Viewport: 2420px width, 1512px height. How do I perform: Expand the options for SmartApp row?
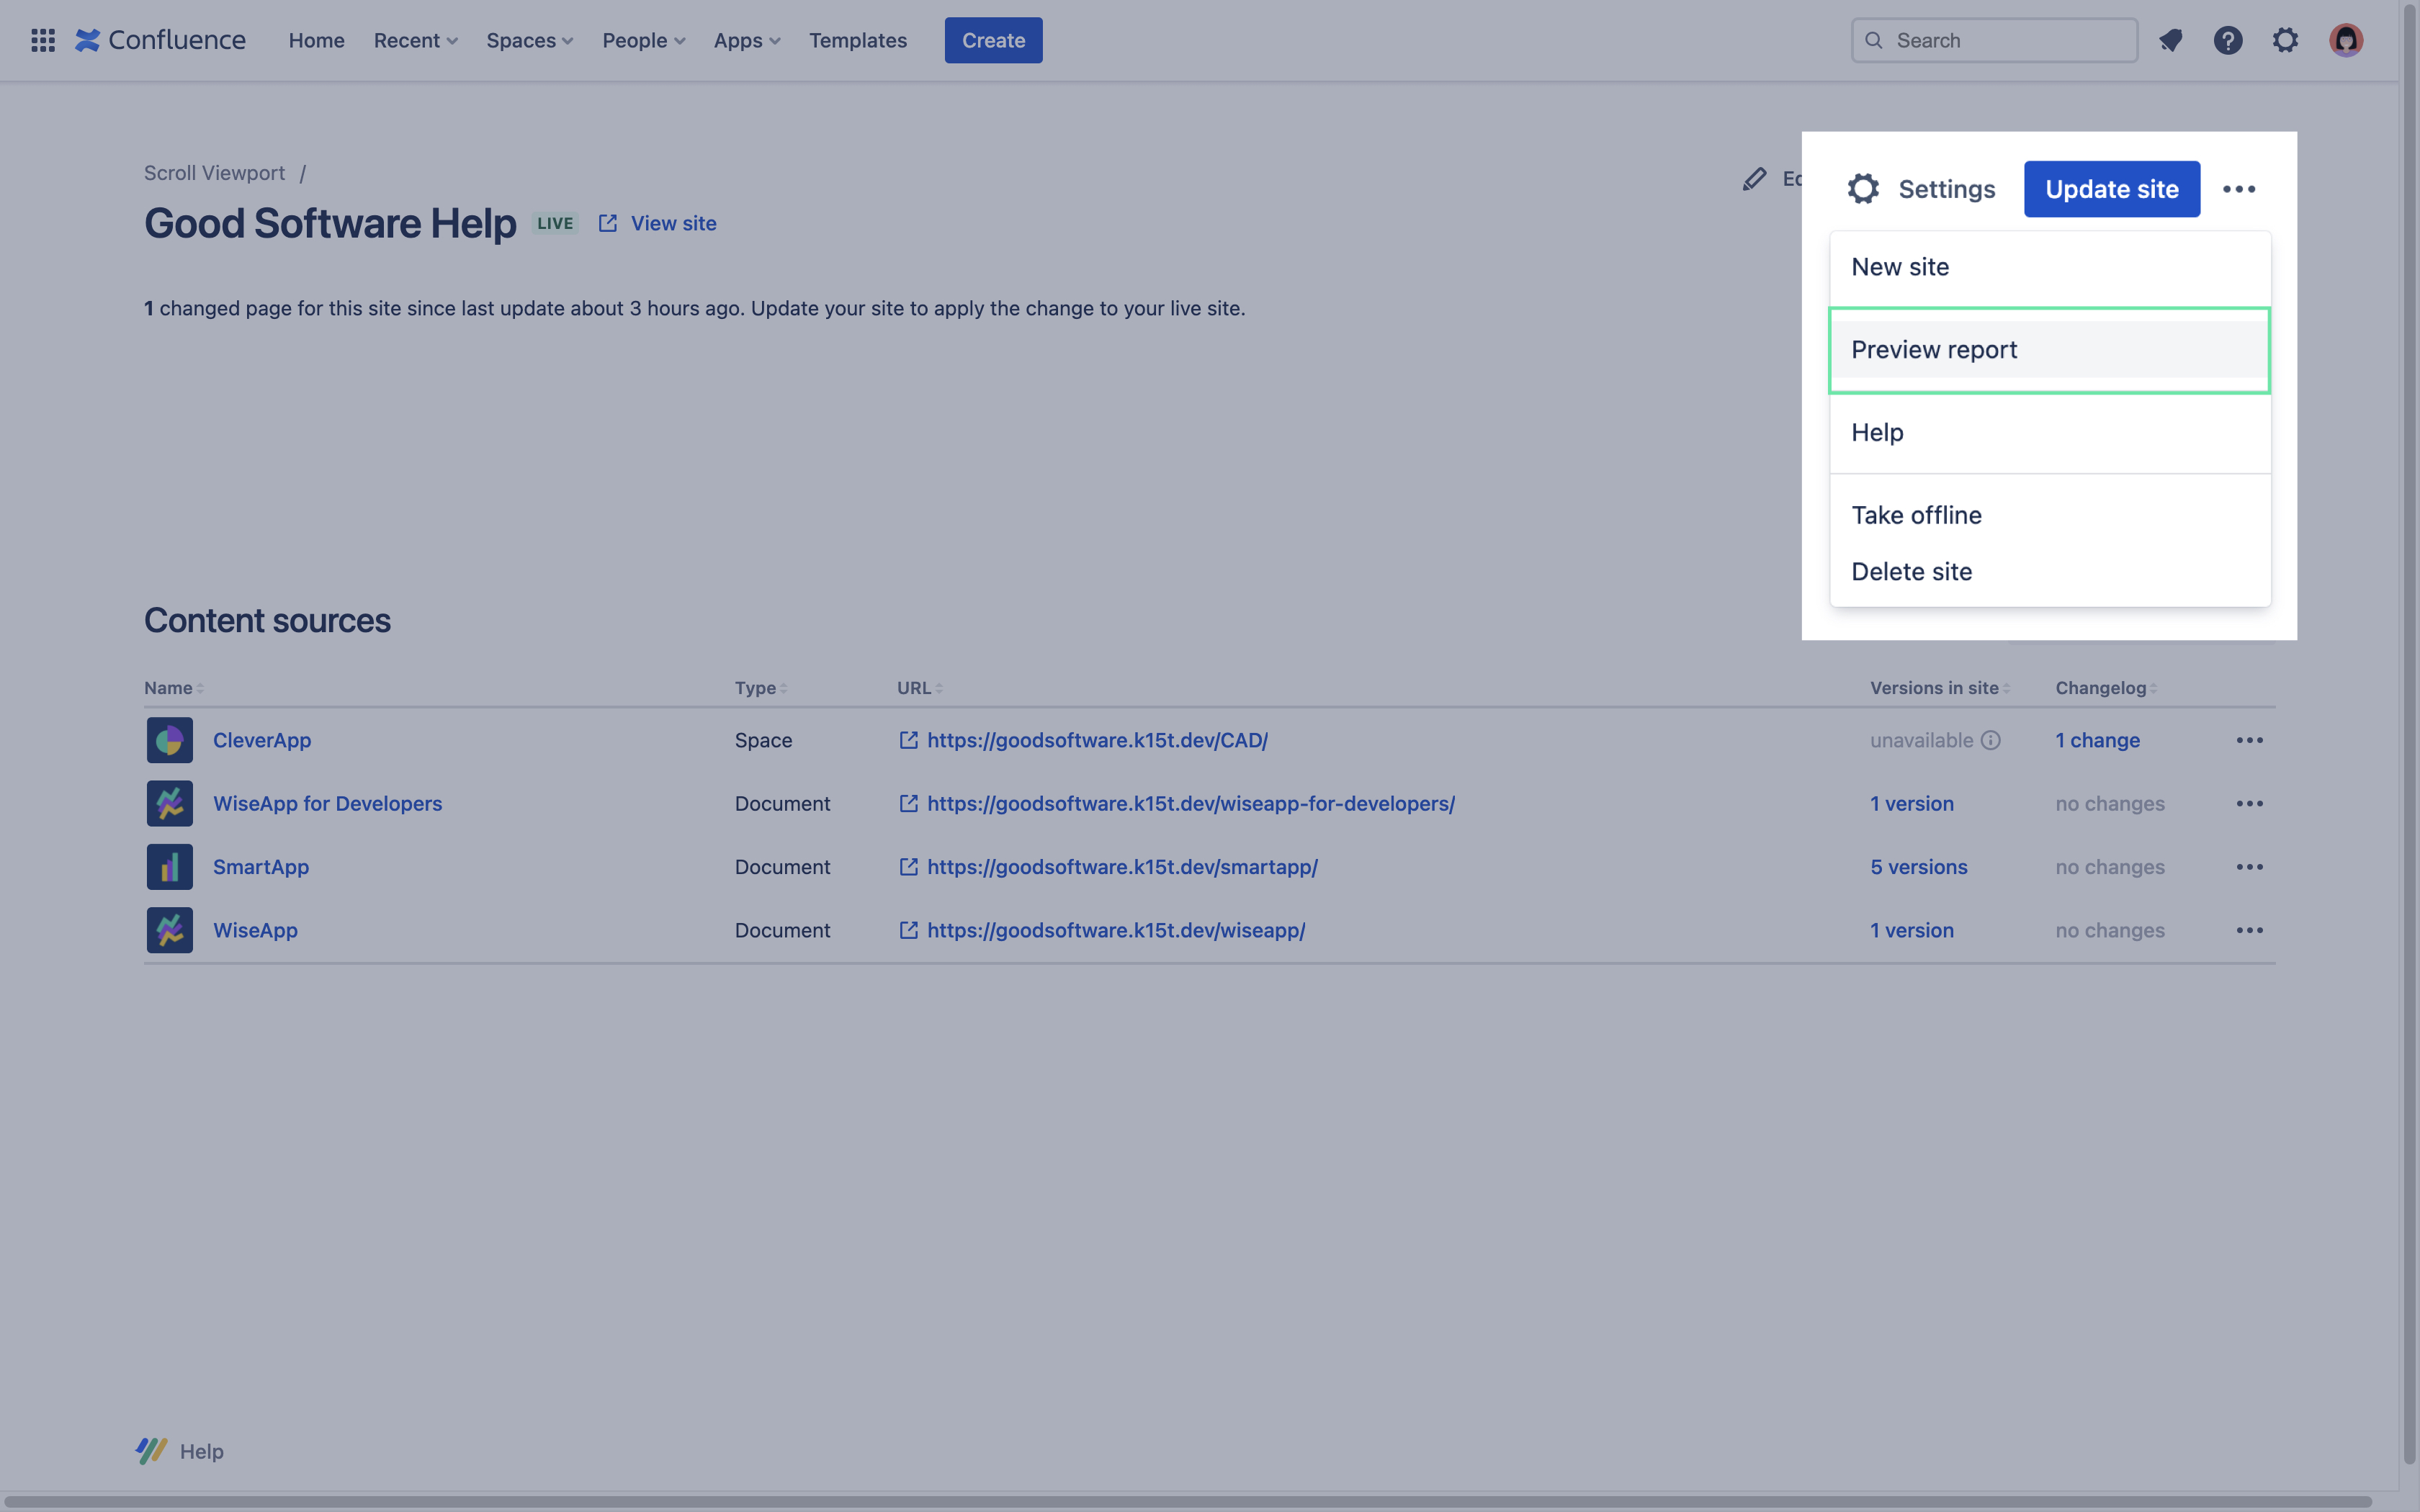2249,865
